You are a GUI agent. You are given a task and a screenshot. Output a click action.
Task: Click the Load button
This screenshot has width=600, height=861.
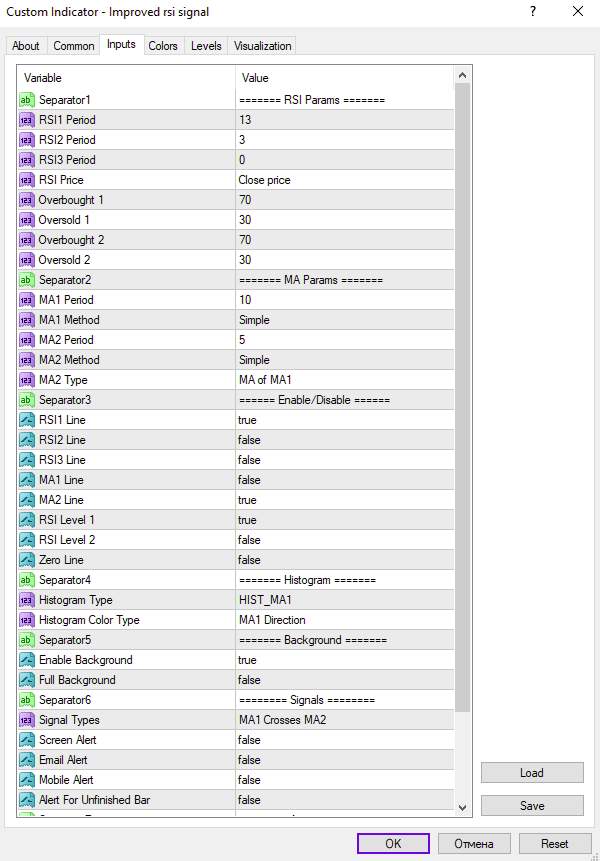coord(532,773)
